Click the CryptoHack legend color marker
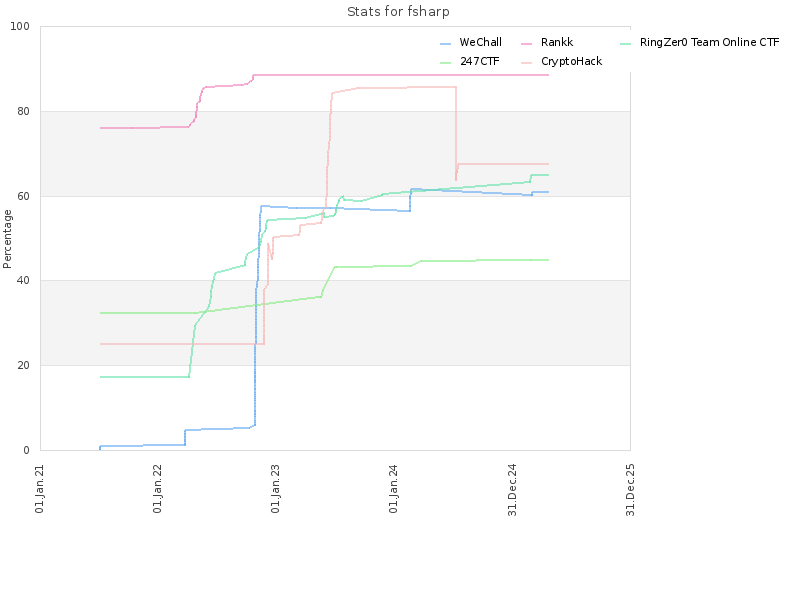The height and width of the screenshot is (600, 800). coord(526,63)
